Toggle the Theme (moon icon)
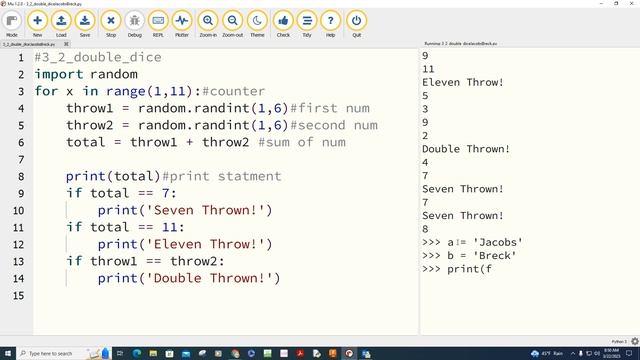This screenshot has height=360, width=640. pyautogui.click(x=257, y=24)
